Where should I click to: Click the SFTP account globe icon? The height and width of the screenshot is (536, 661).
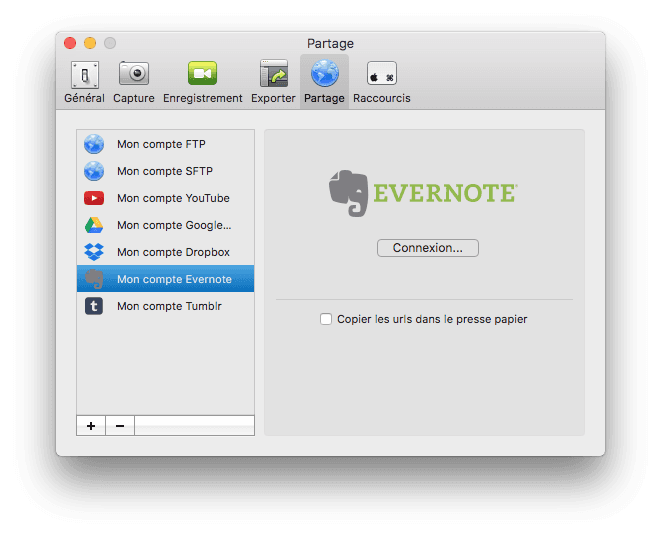94,171
